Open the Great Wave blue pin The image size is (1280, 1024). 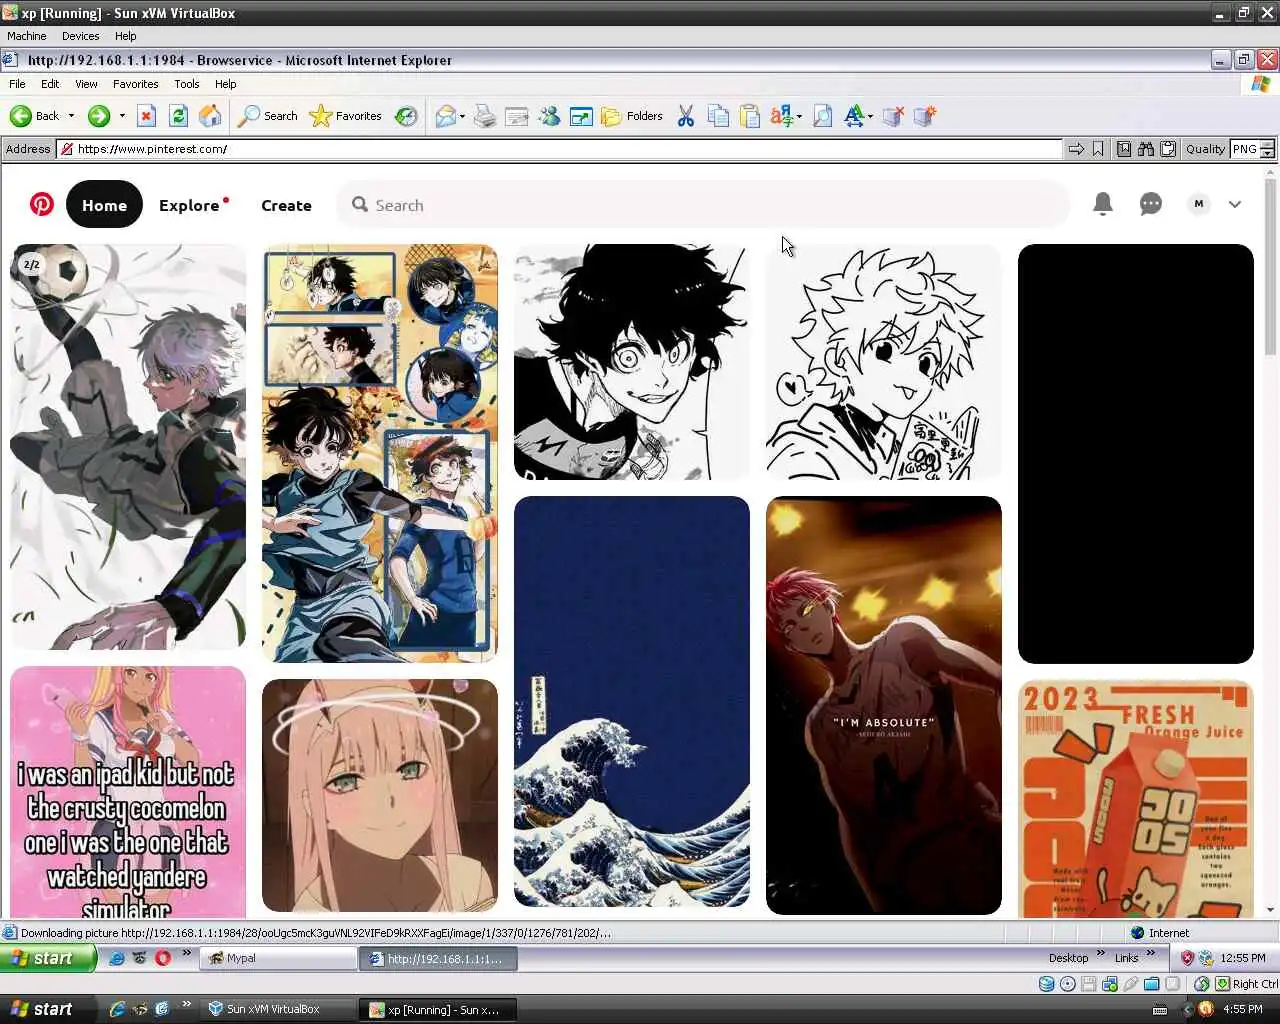(632, 701)
